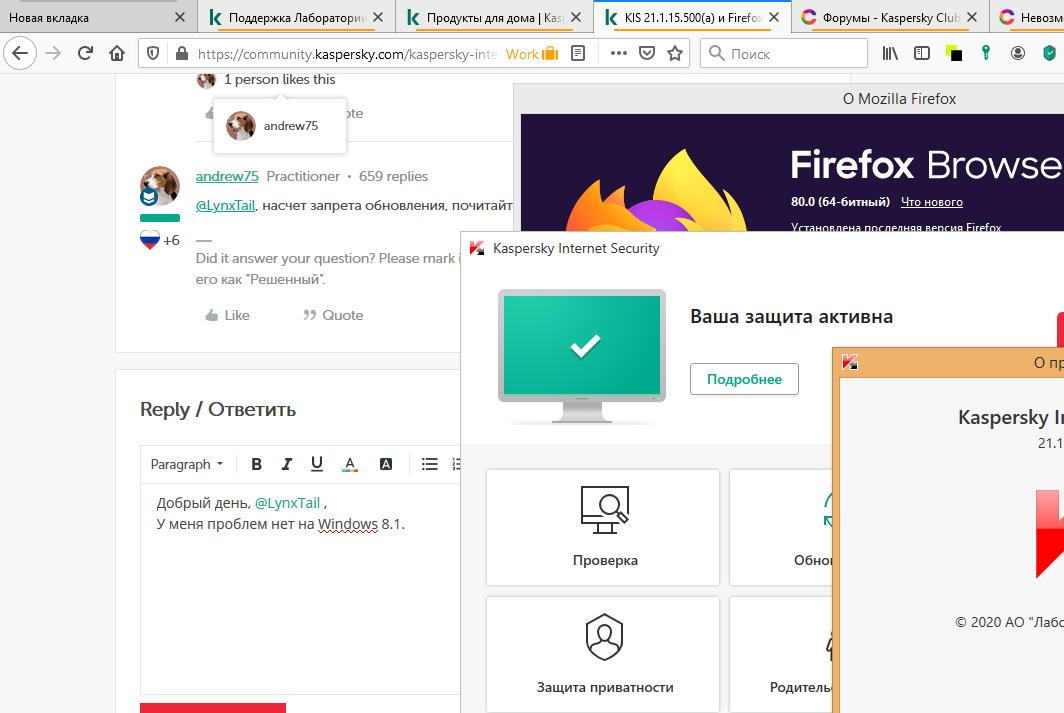Click the green and black squares extension icon
This screenshot has height=713, width=1064.
pos(953,53)
